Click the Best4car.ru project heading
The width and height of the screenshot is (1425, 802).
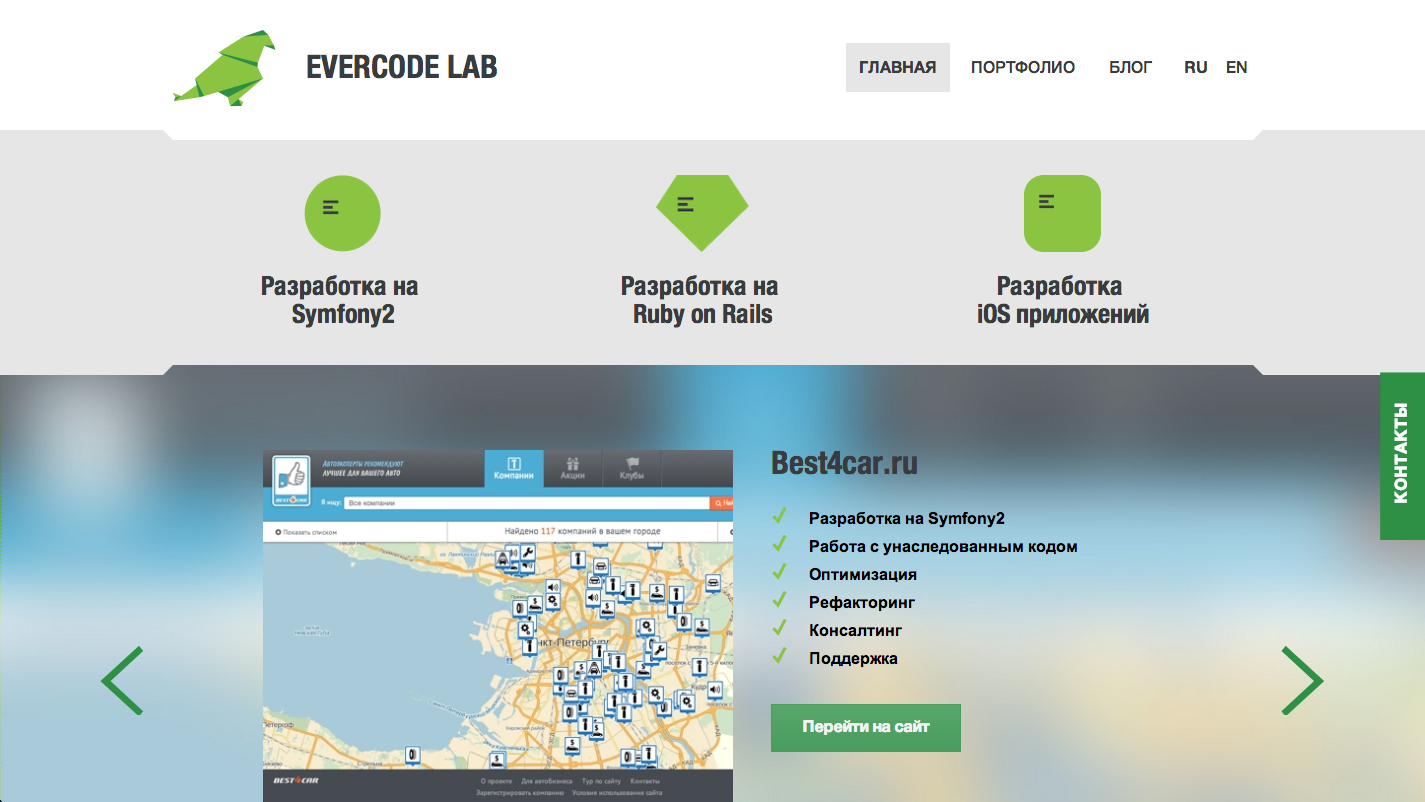coord(844,463)
